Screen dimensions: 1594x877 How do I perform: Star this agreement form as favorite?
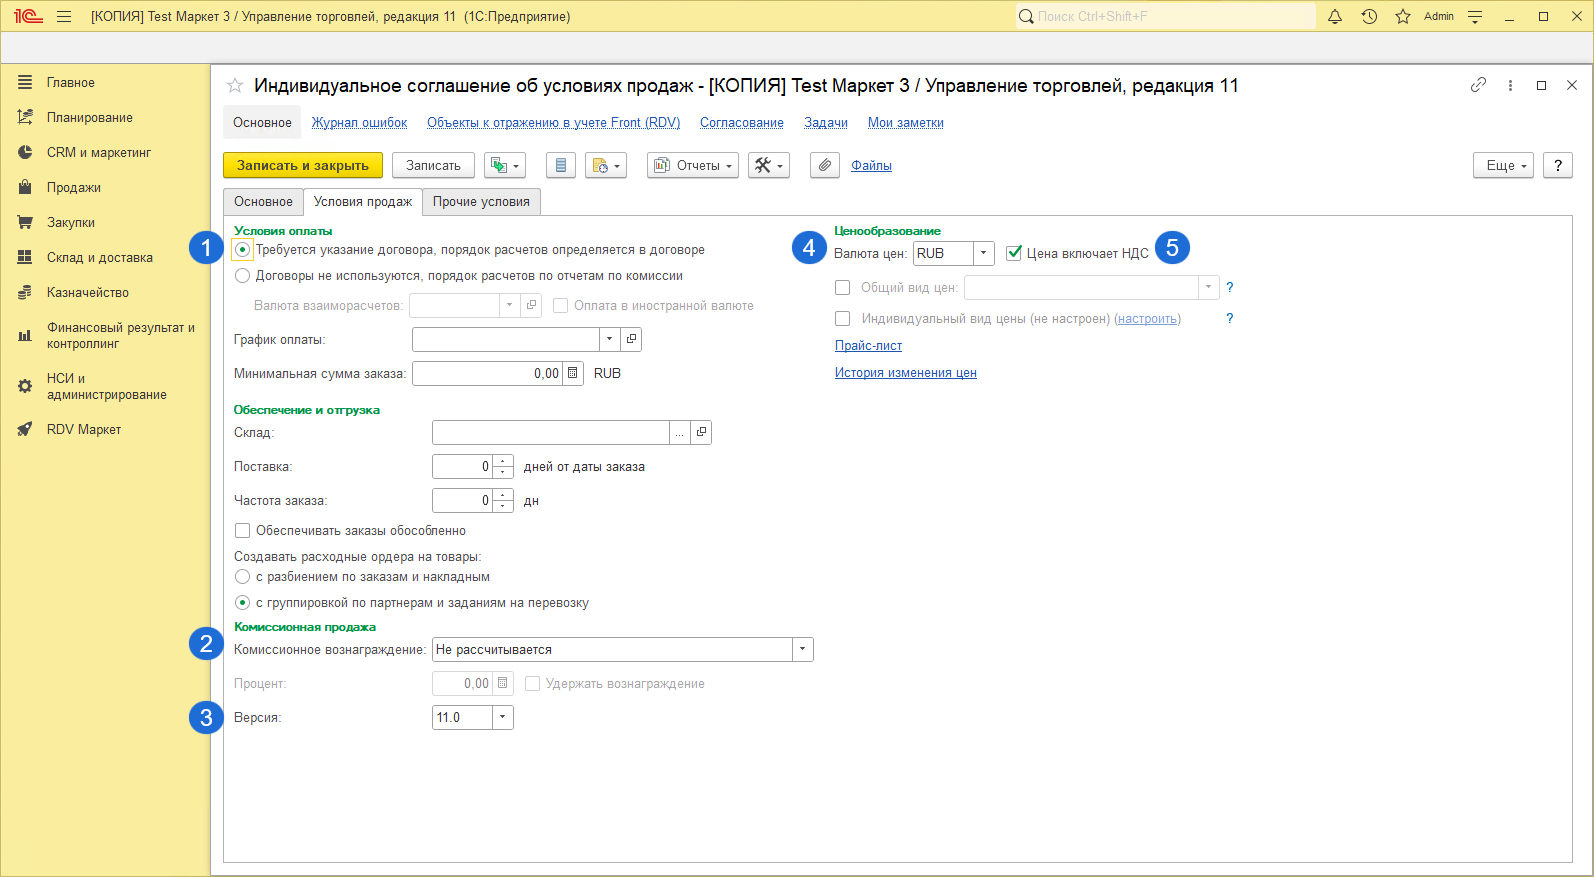235,86
